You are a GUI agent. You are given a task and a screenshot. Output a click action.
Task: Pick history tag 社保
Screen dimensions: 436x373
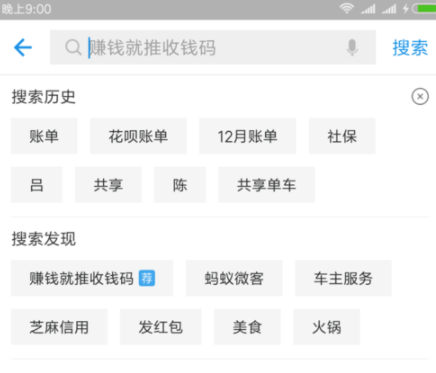[342, 136]
